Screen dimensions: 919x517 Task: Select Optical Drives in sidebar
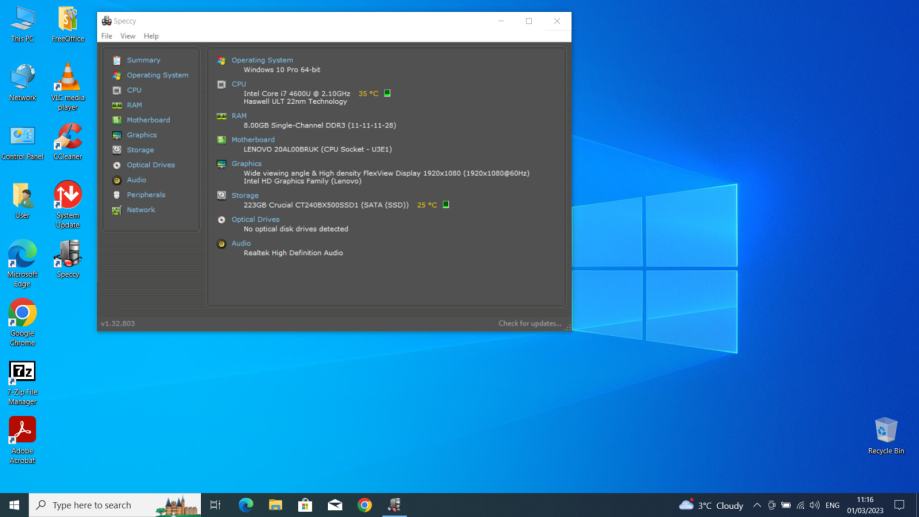150,165
